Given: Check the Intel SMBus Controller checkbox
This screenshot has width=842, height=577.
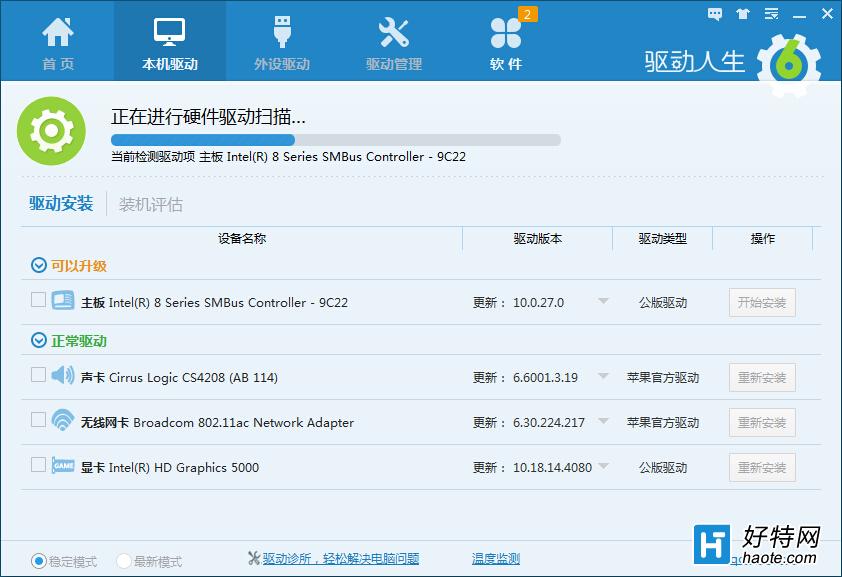Looking at the screenshot, I should coord(38,299).
